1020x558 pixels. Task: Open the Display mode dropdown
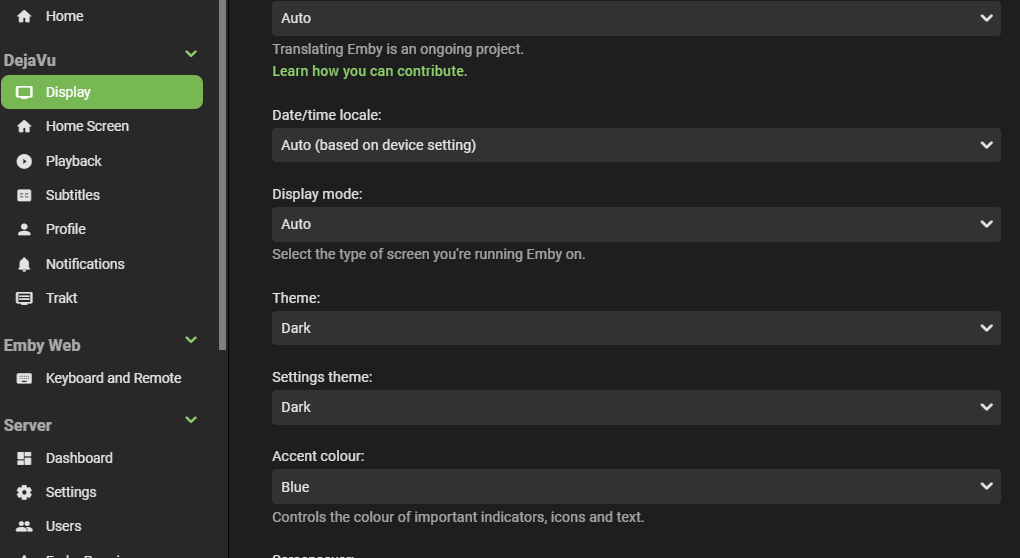tap(636, 224)
